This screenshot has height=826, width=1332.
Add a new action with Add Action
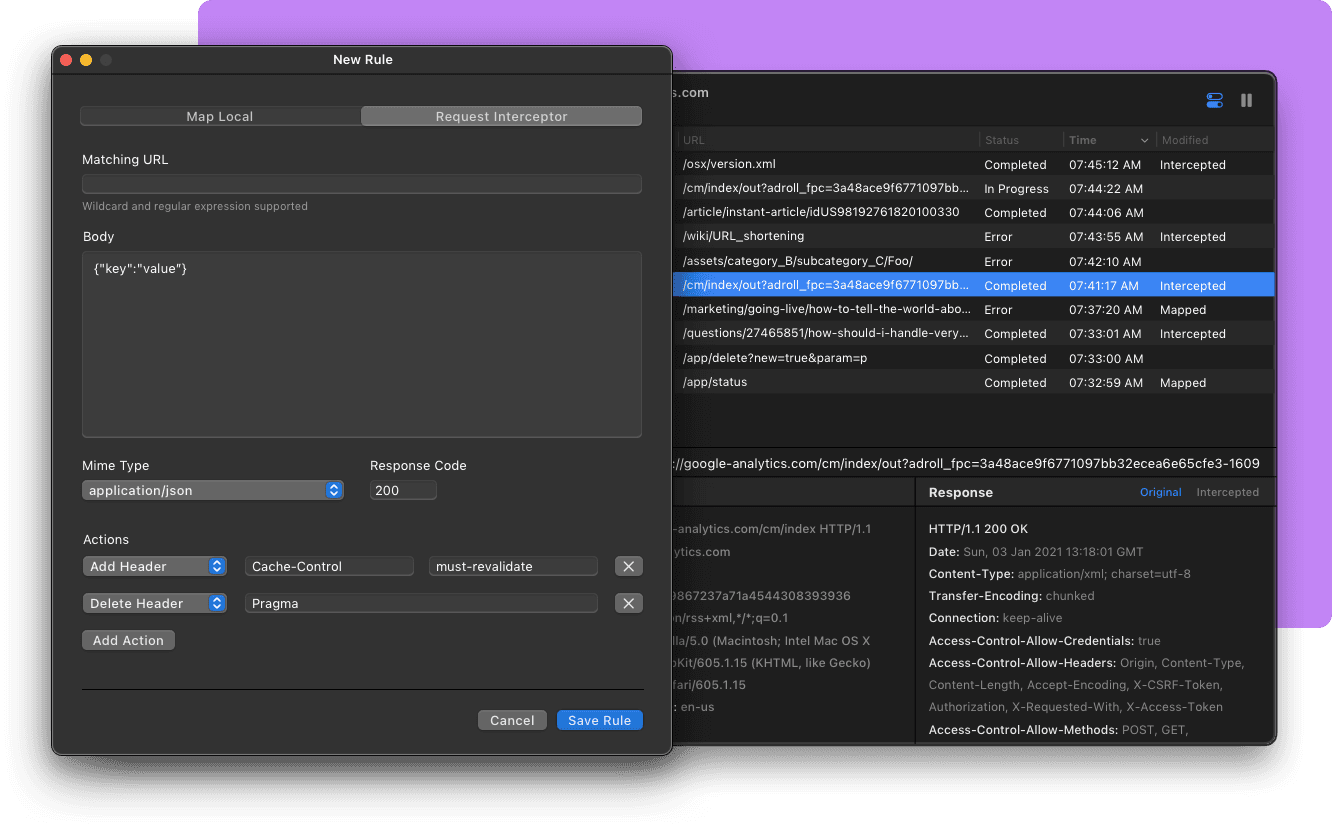pyautogui.click(x=128, y=640)
